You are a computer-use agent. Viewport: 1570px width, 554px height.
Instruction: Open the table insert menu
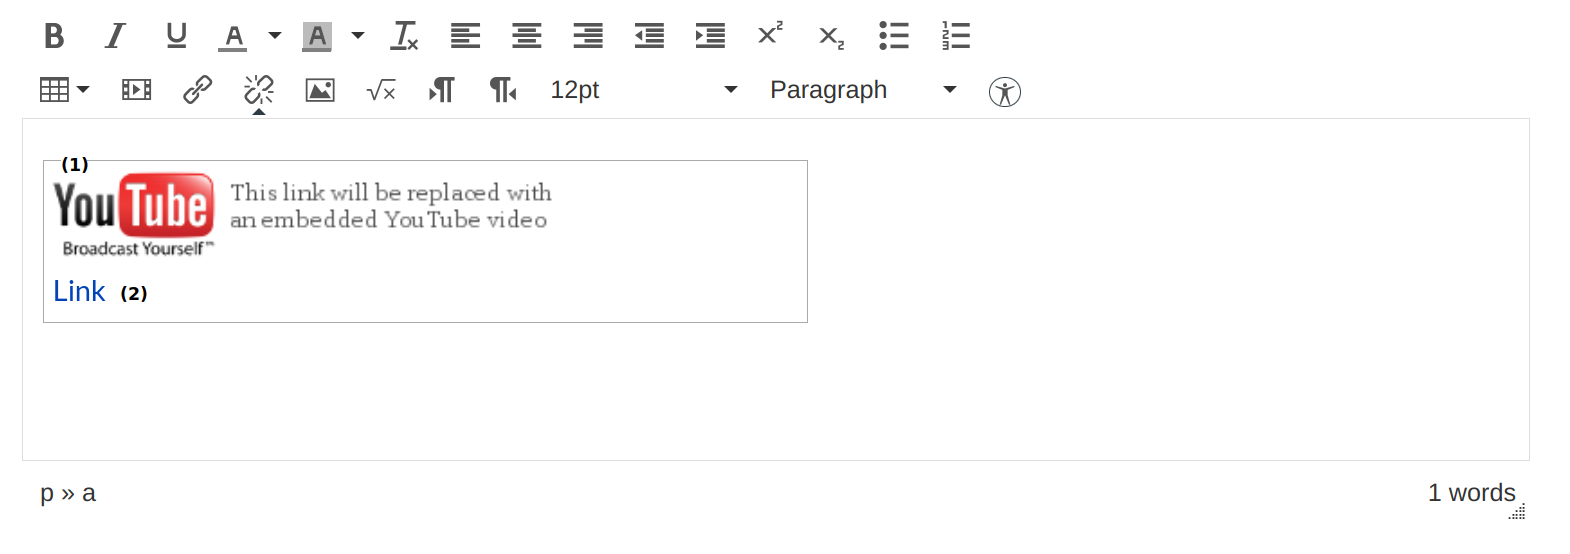click(x=64, y=90)
